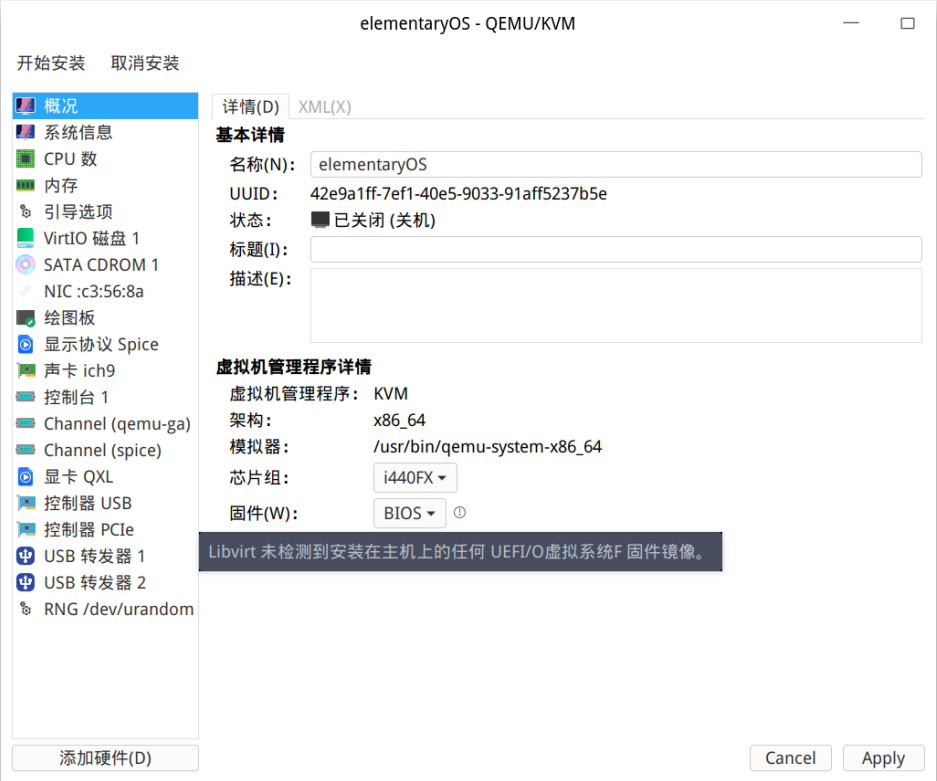
Task: Click 开始安装 to begin installation
Action: pyautogui.click(x=51, y=63)
